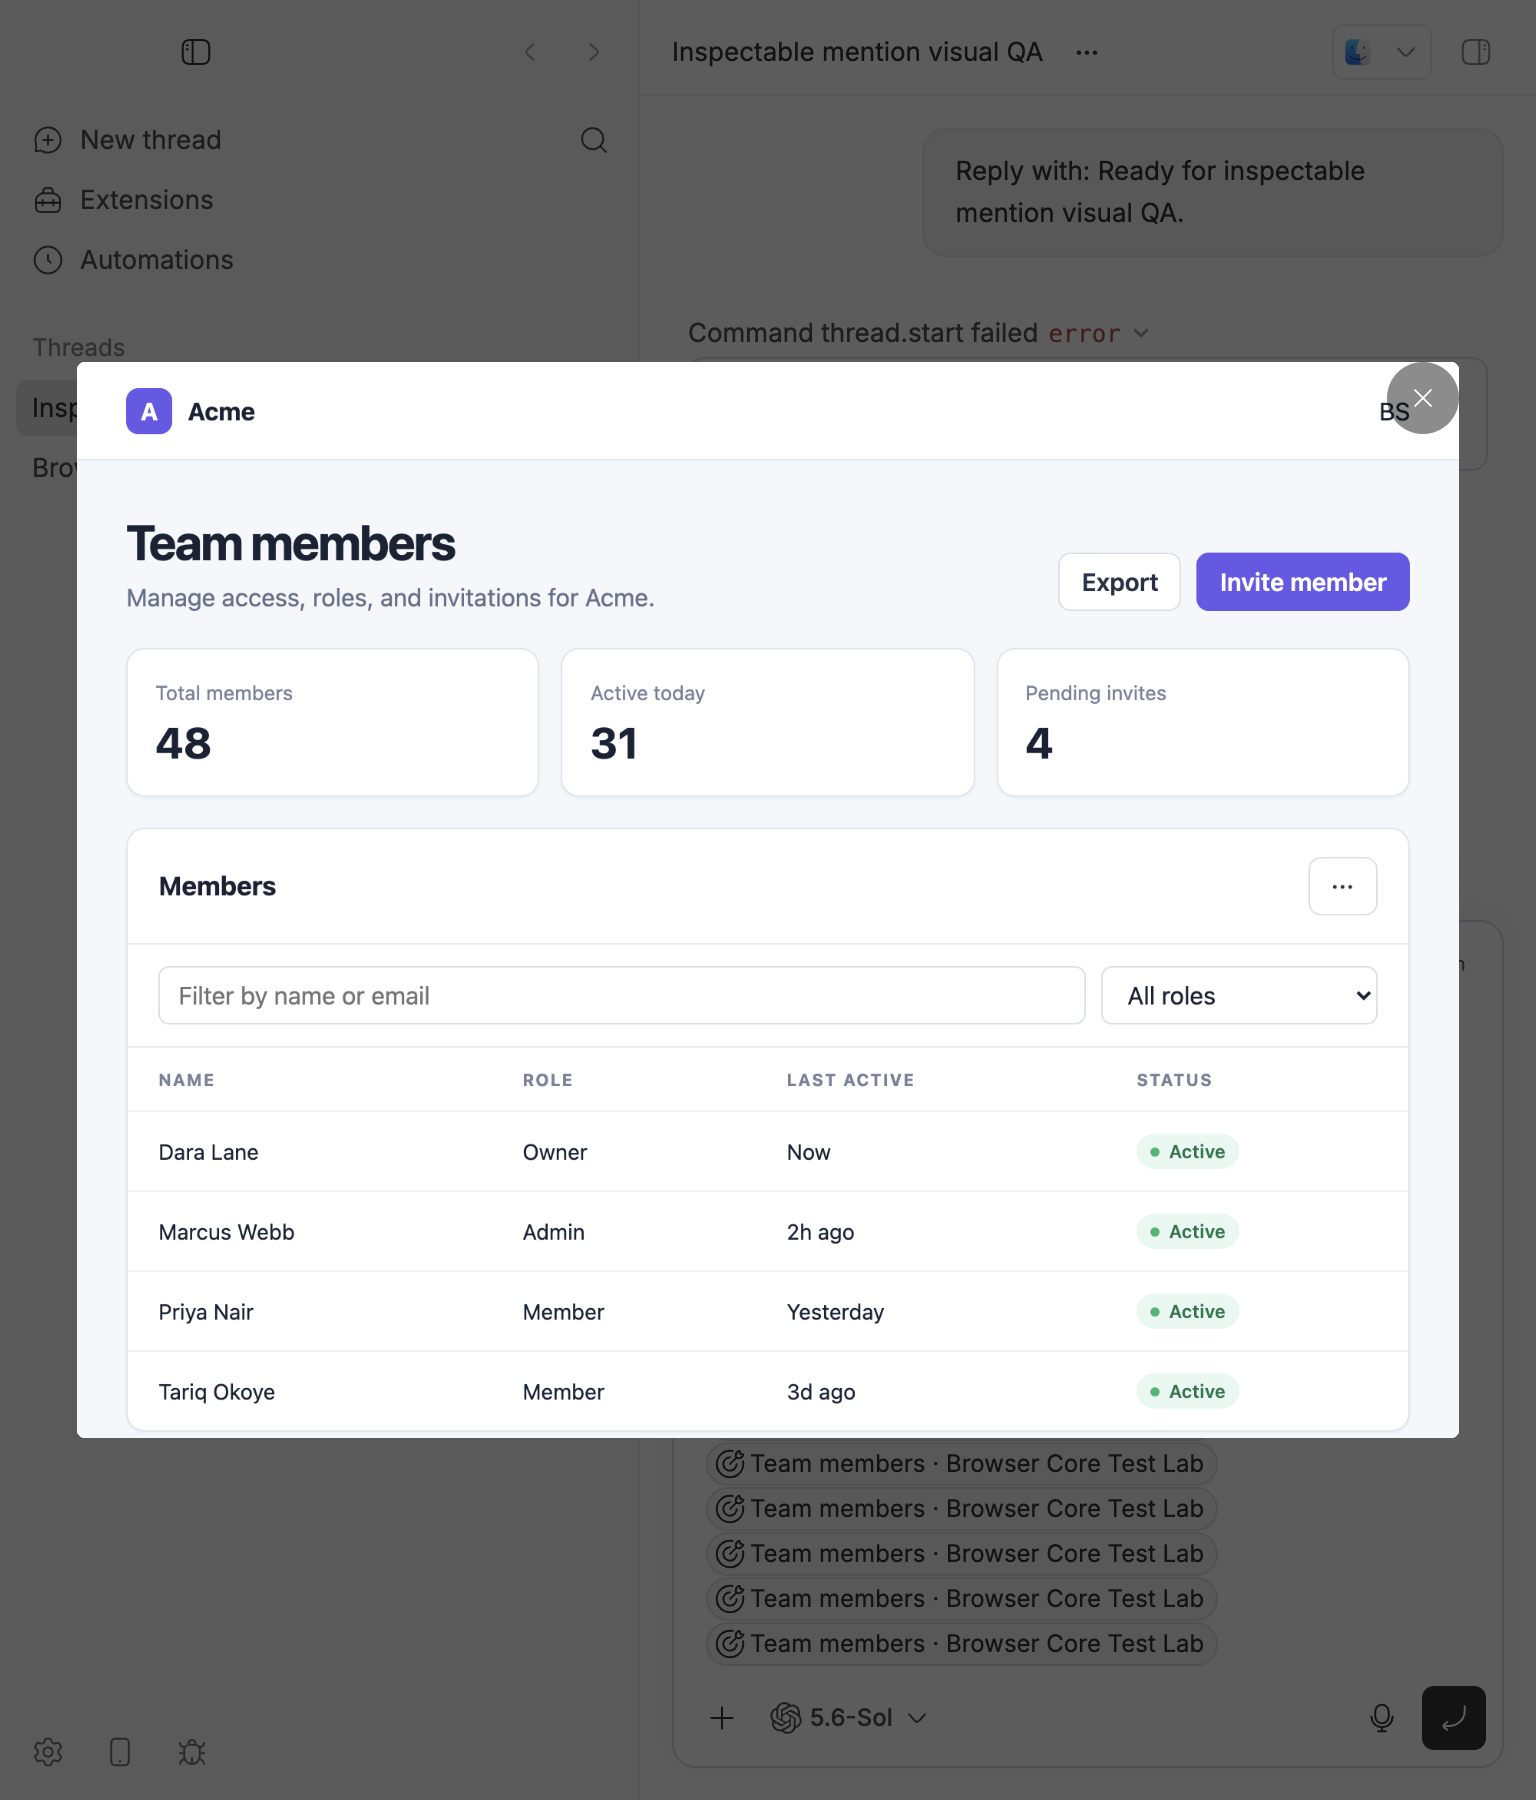Screen dimensions: 1536x1800
Task: Click the Members section heading
Action: (x=217, y=886)
